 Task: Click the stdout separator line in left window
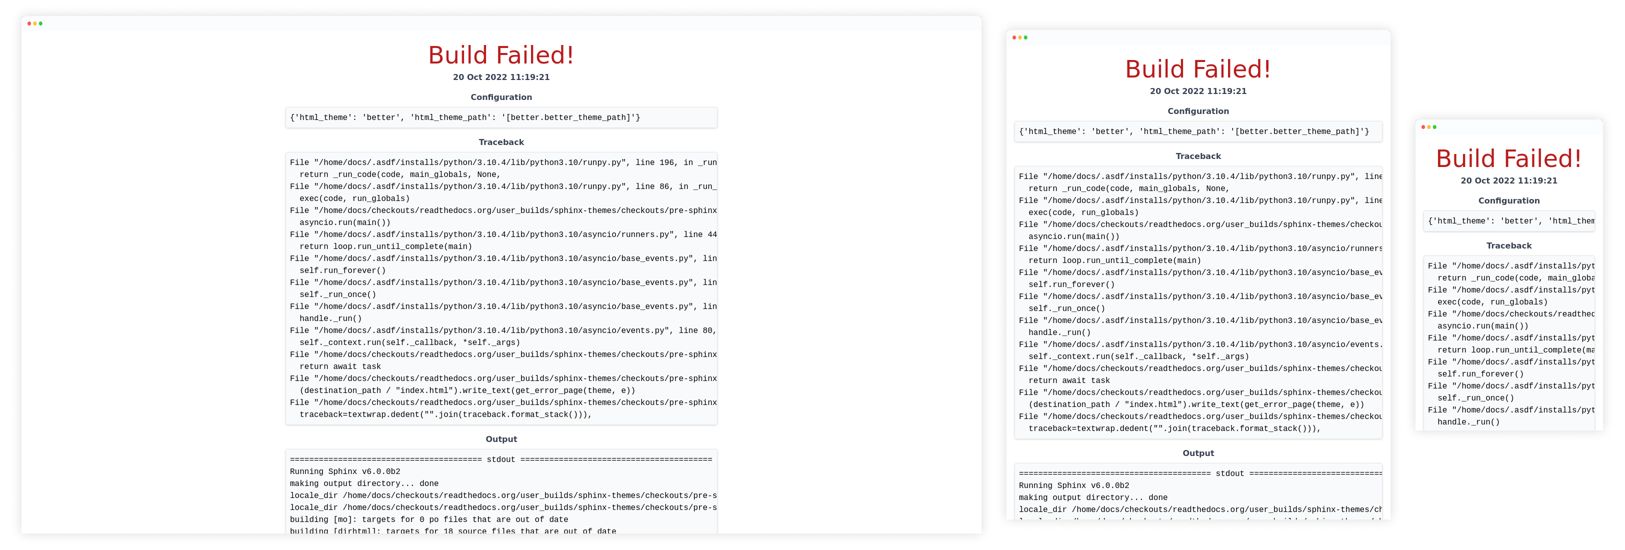pos(501,459)
